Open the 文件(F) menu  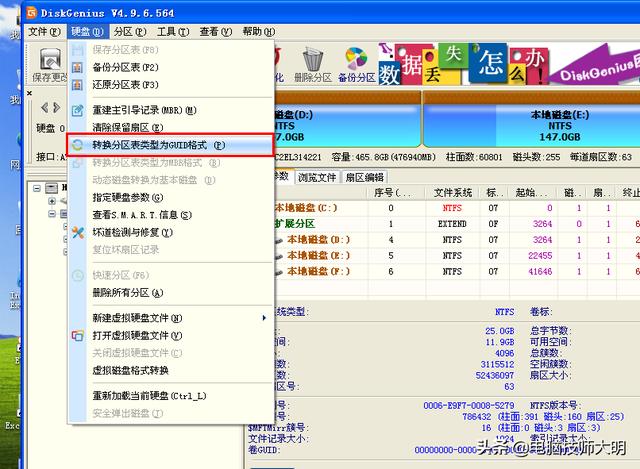pos(44,31)
